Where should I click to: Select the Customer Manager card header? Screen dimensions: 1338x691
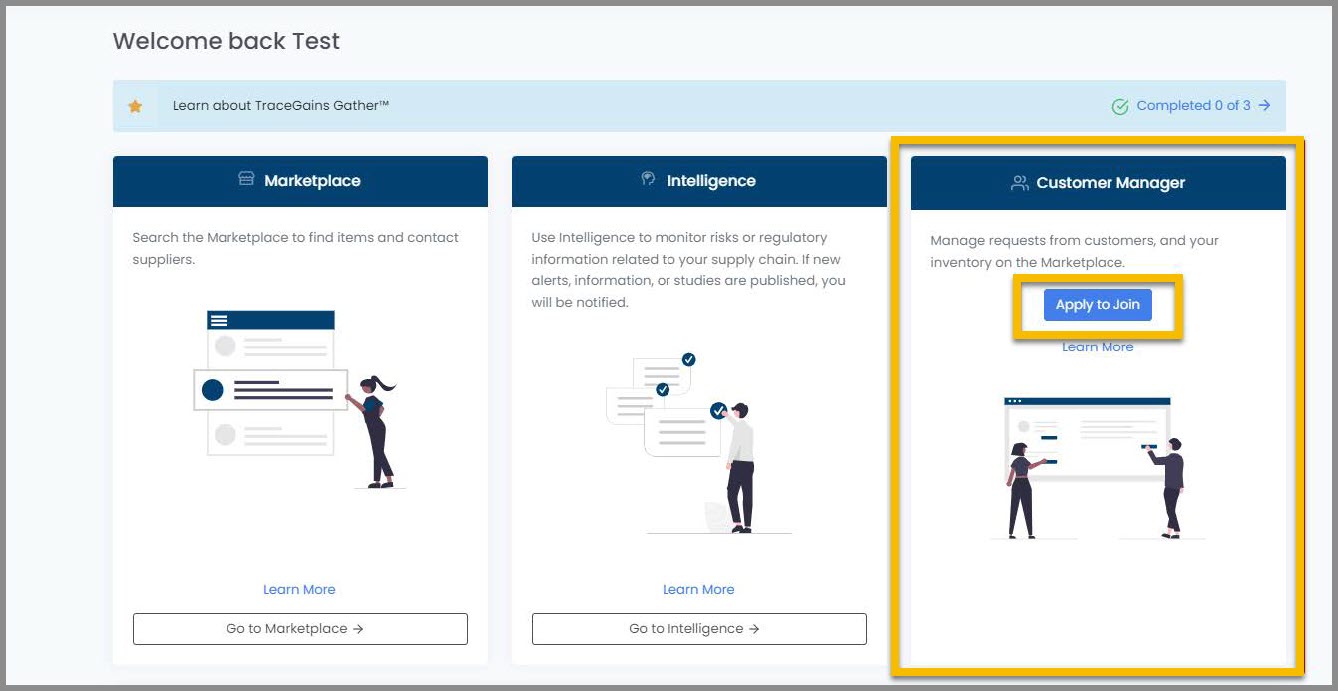[1097, 182]
